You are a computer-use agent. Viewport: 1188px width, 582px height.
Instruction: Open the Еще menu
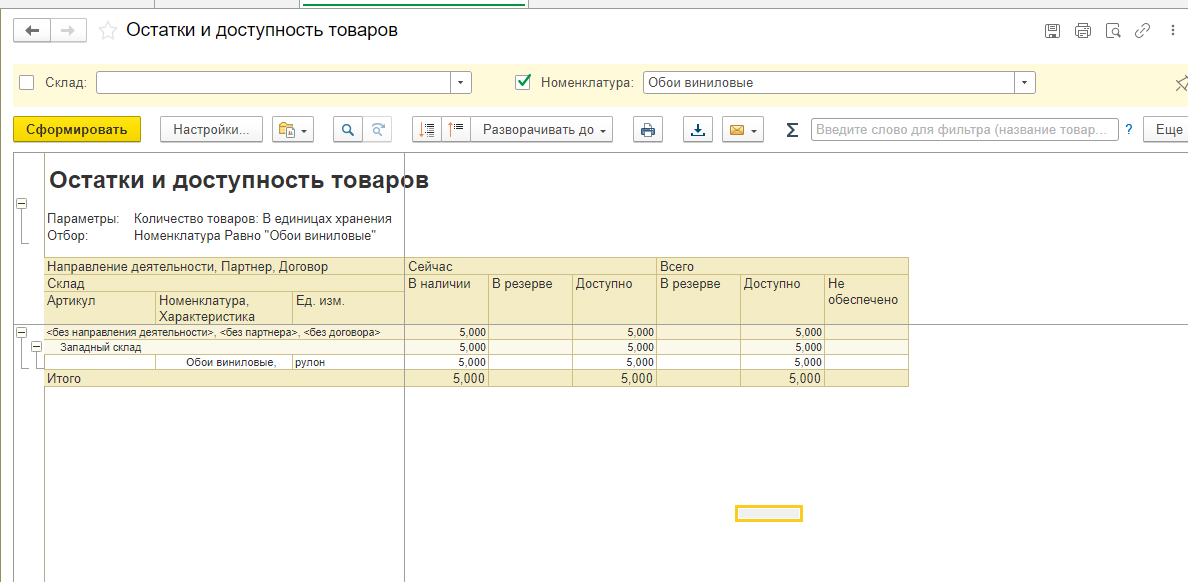(x=1168, y=129)
